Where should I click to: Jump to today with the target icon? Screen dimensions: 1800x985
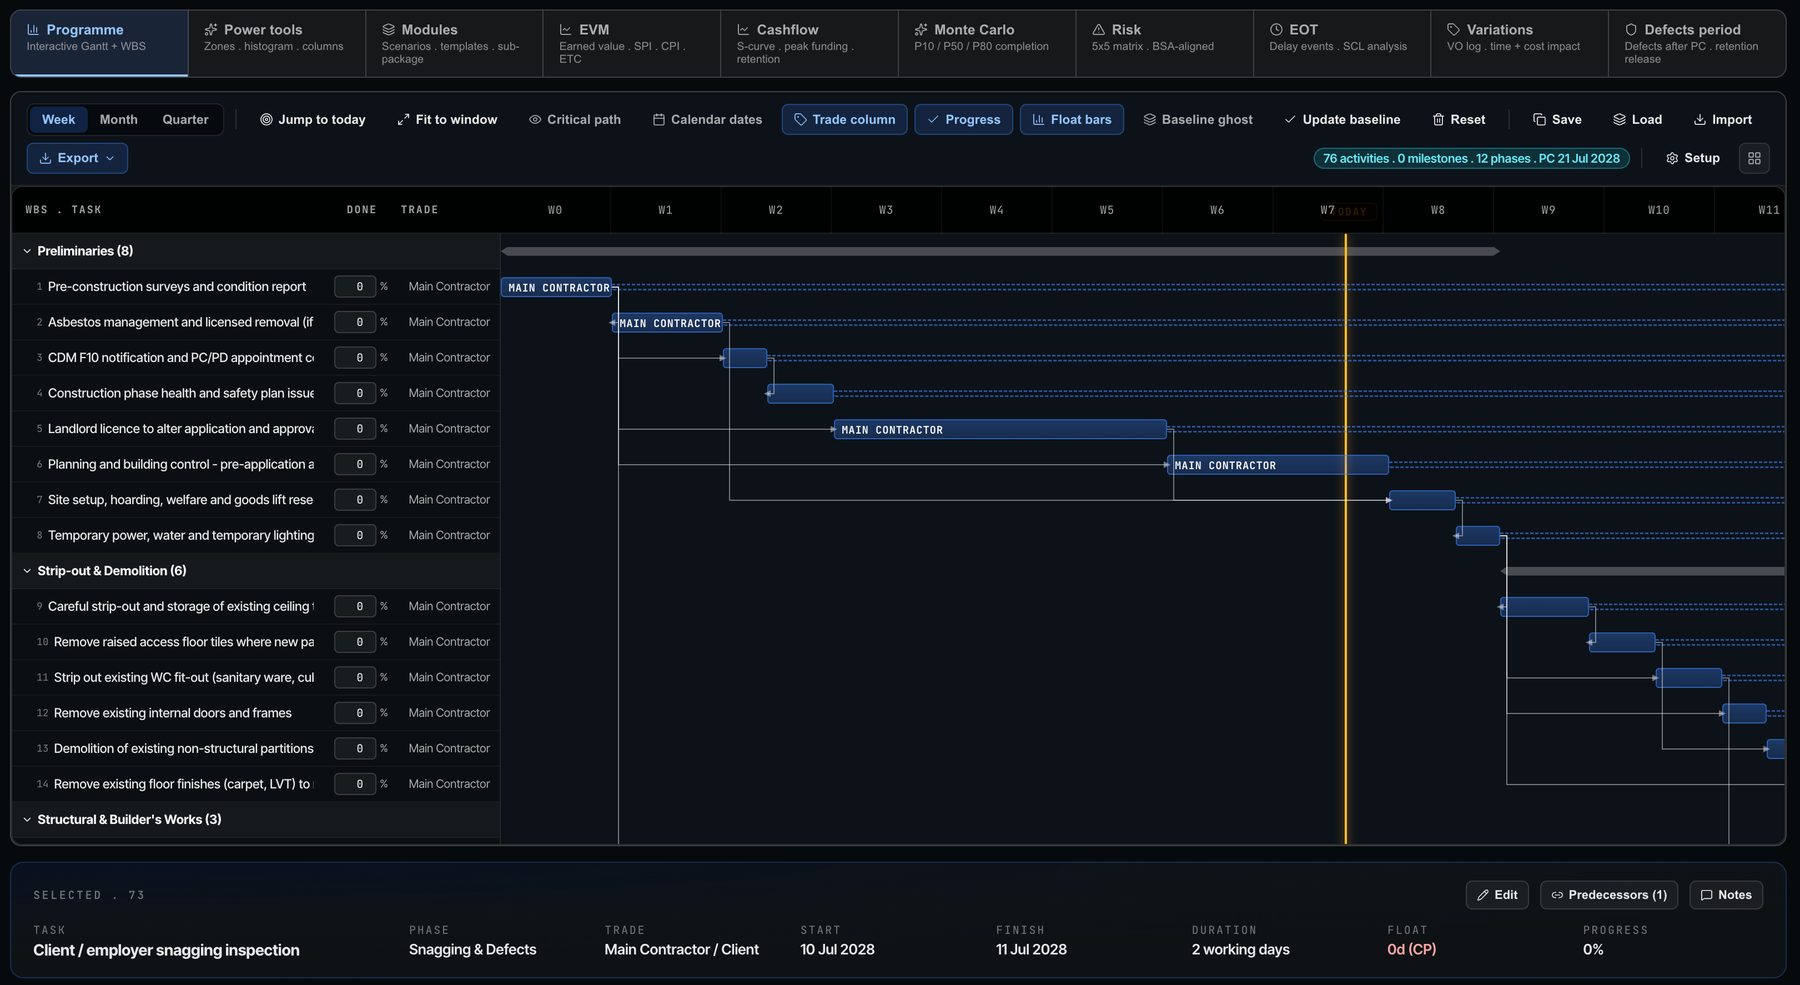click(x=313, y=119)
